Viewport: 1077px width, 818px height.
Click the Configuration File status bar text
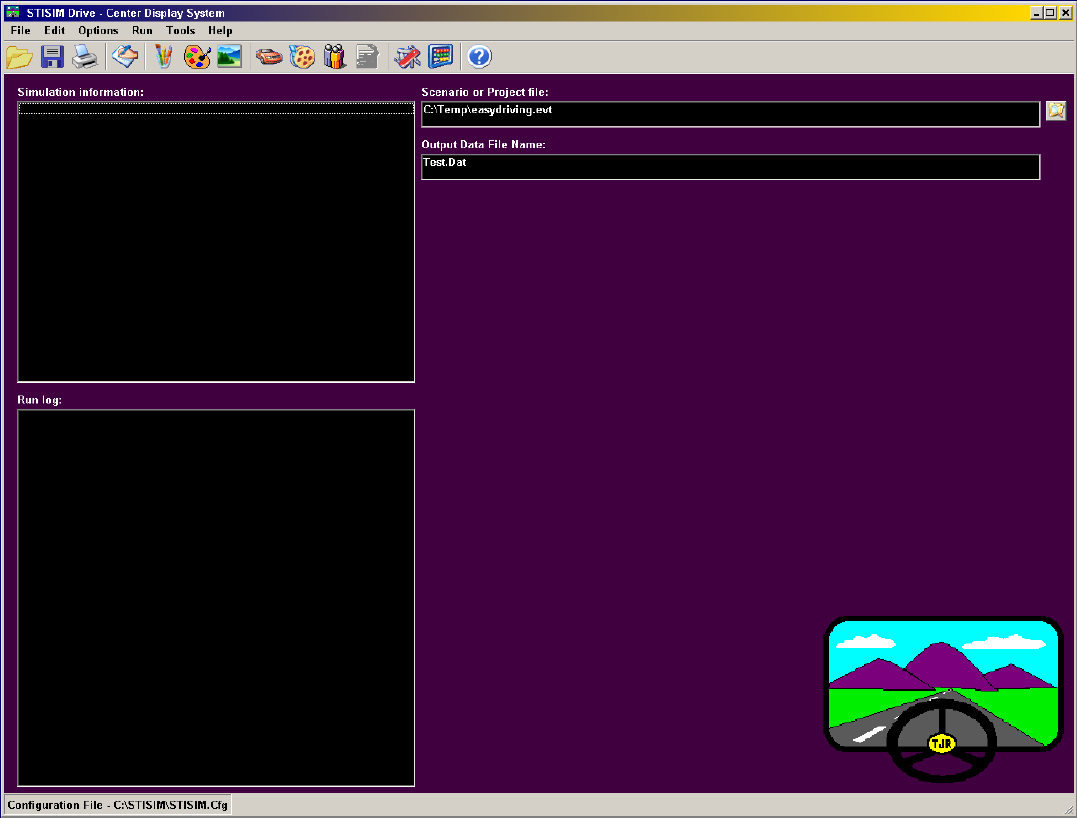117,805
